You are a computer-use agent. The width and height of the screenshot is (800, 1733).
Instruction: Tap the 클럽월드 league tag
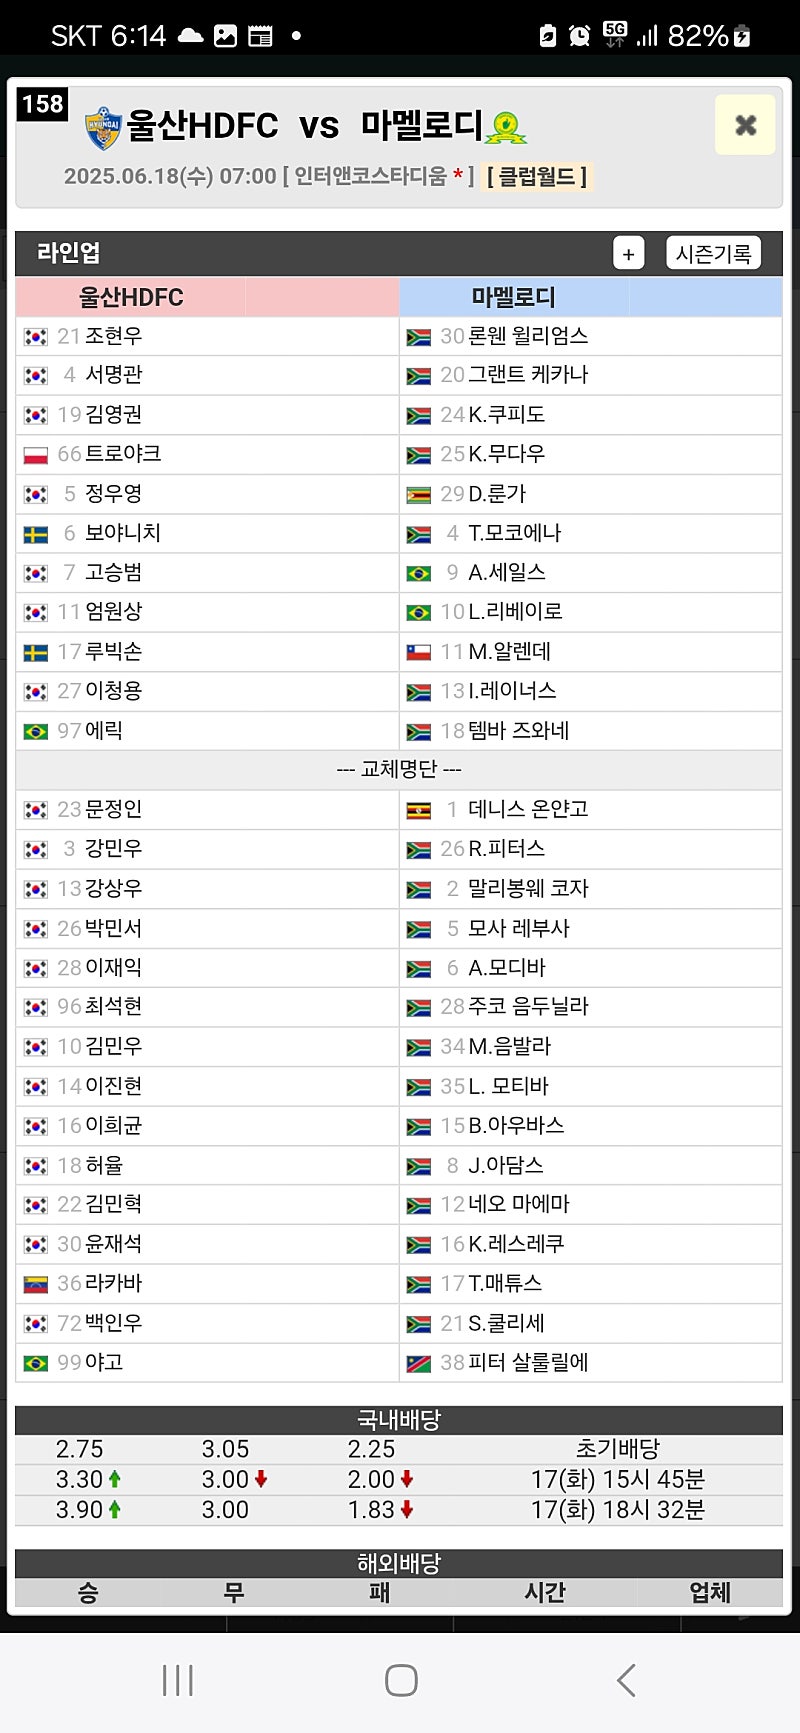pyautogui.click(x=537, y=177)
